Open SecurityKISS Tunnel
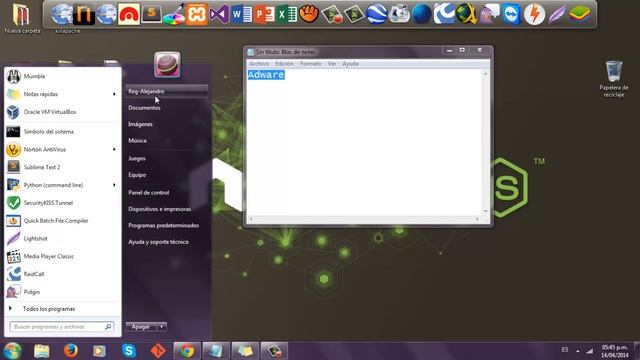Screen dimensions: 640x360 pos(62,203)
